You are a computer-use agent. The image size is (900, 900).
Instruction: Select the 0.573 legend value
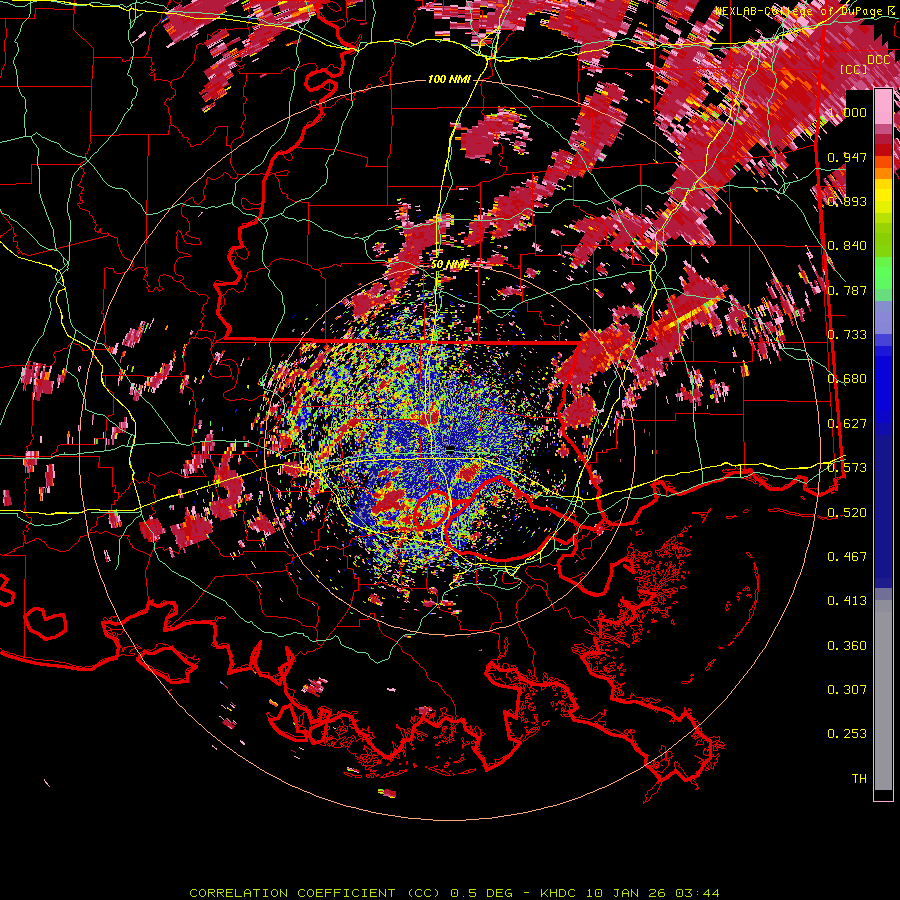coord(847,468)
